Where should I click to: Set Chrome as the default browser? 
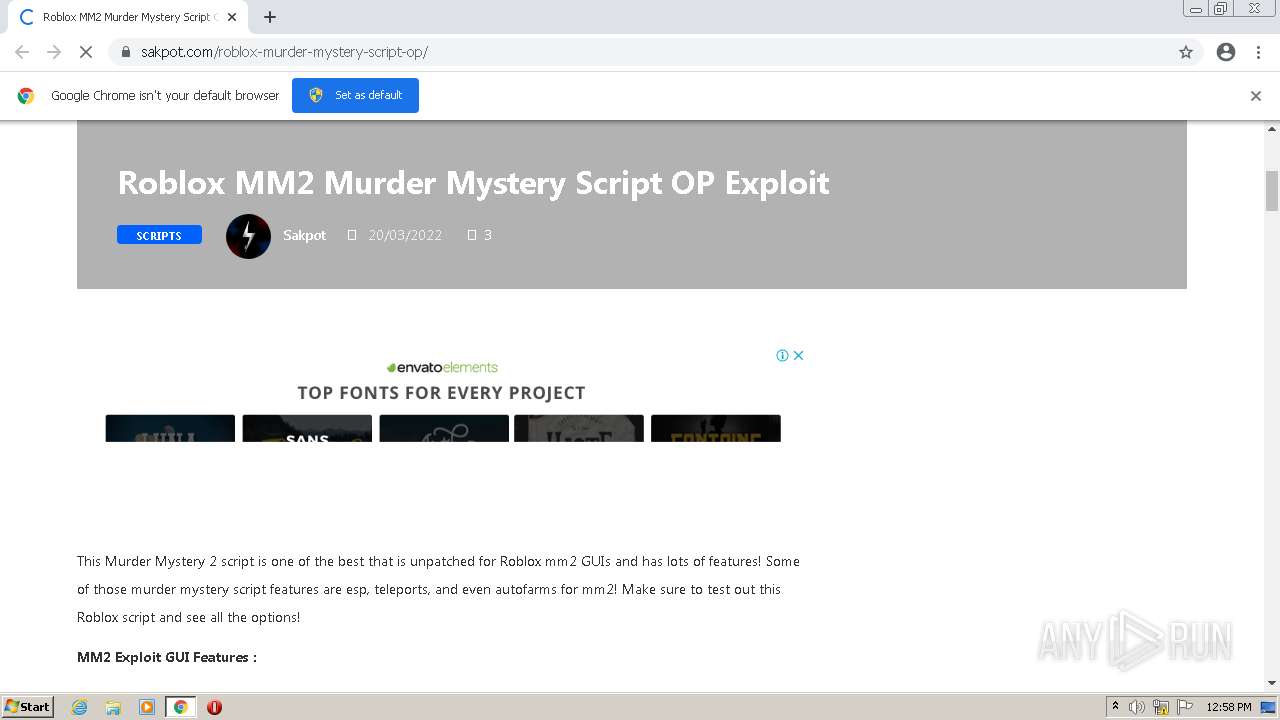coord(355,95)
